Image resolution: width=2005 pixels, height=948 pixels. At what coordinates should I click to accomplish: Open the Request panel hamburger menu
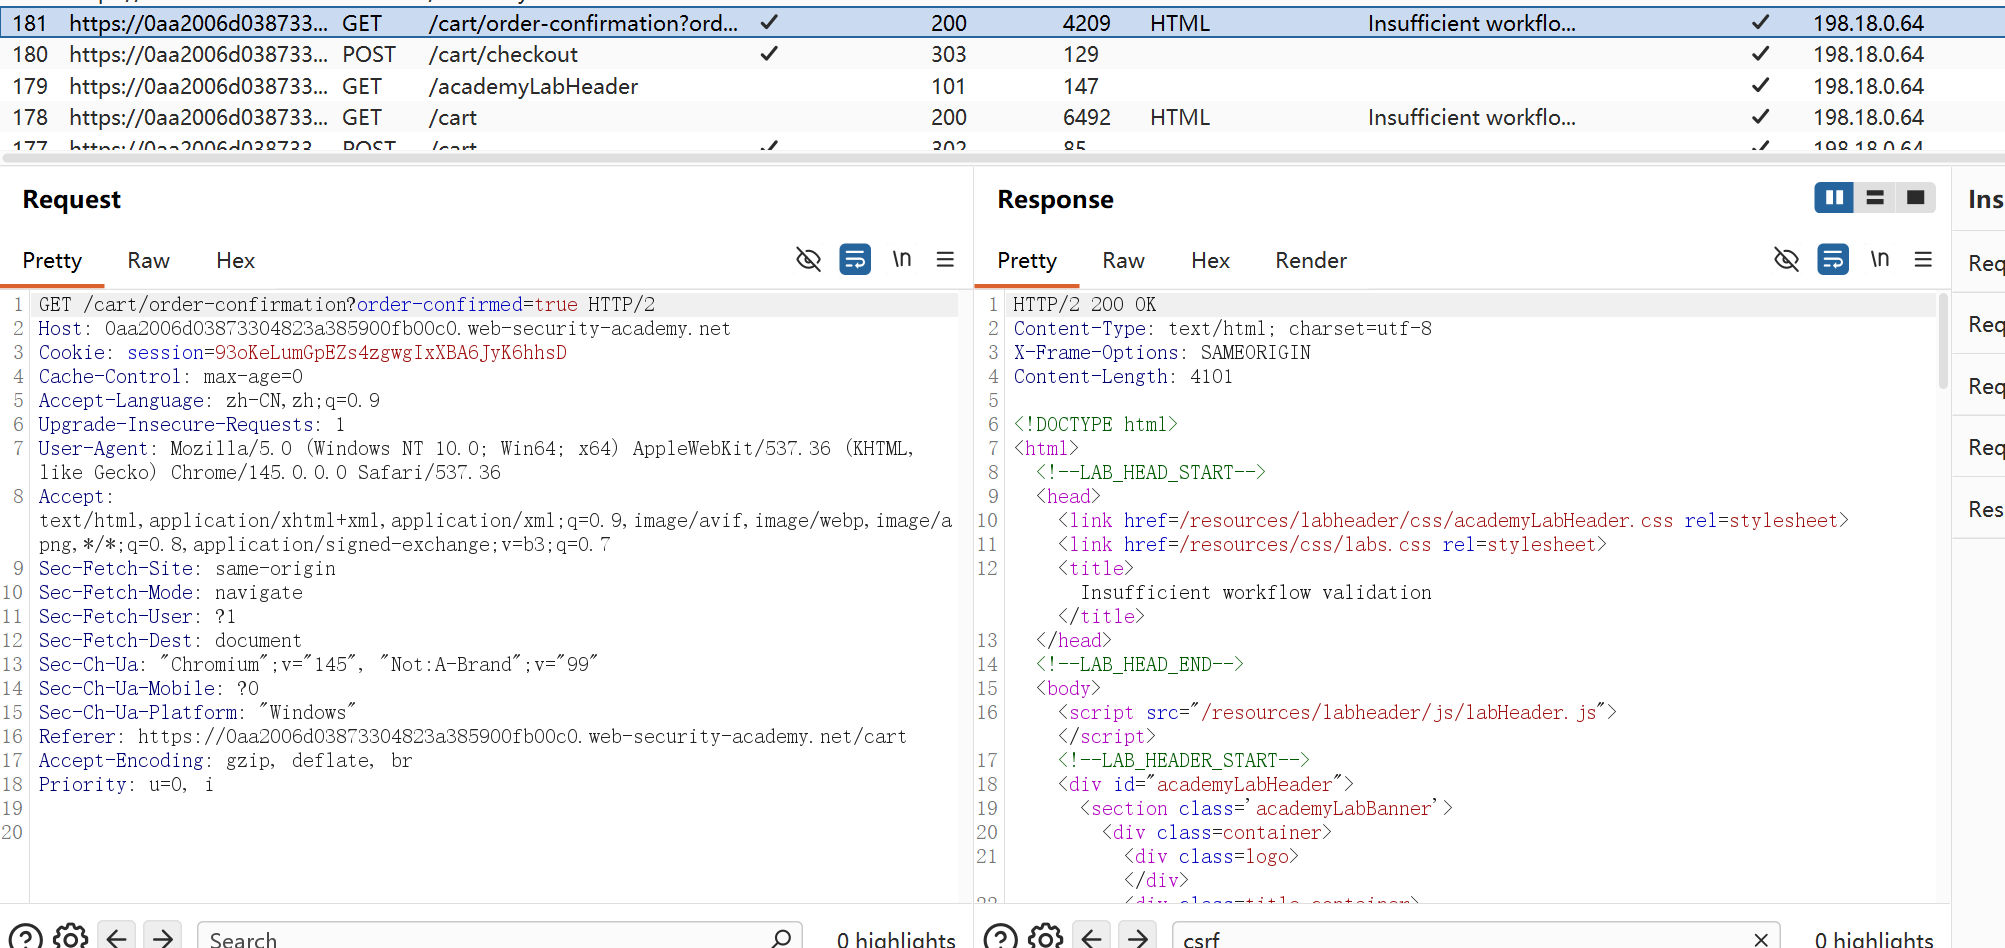click(x=945, y=260)
